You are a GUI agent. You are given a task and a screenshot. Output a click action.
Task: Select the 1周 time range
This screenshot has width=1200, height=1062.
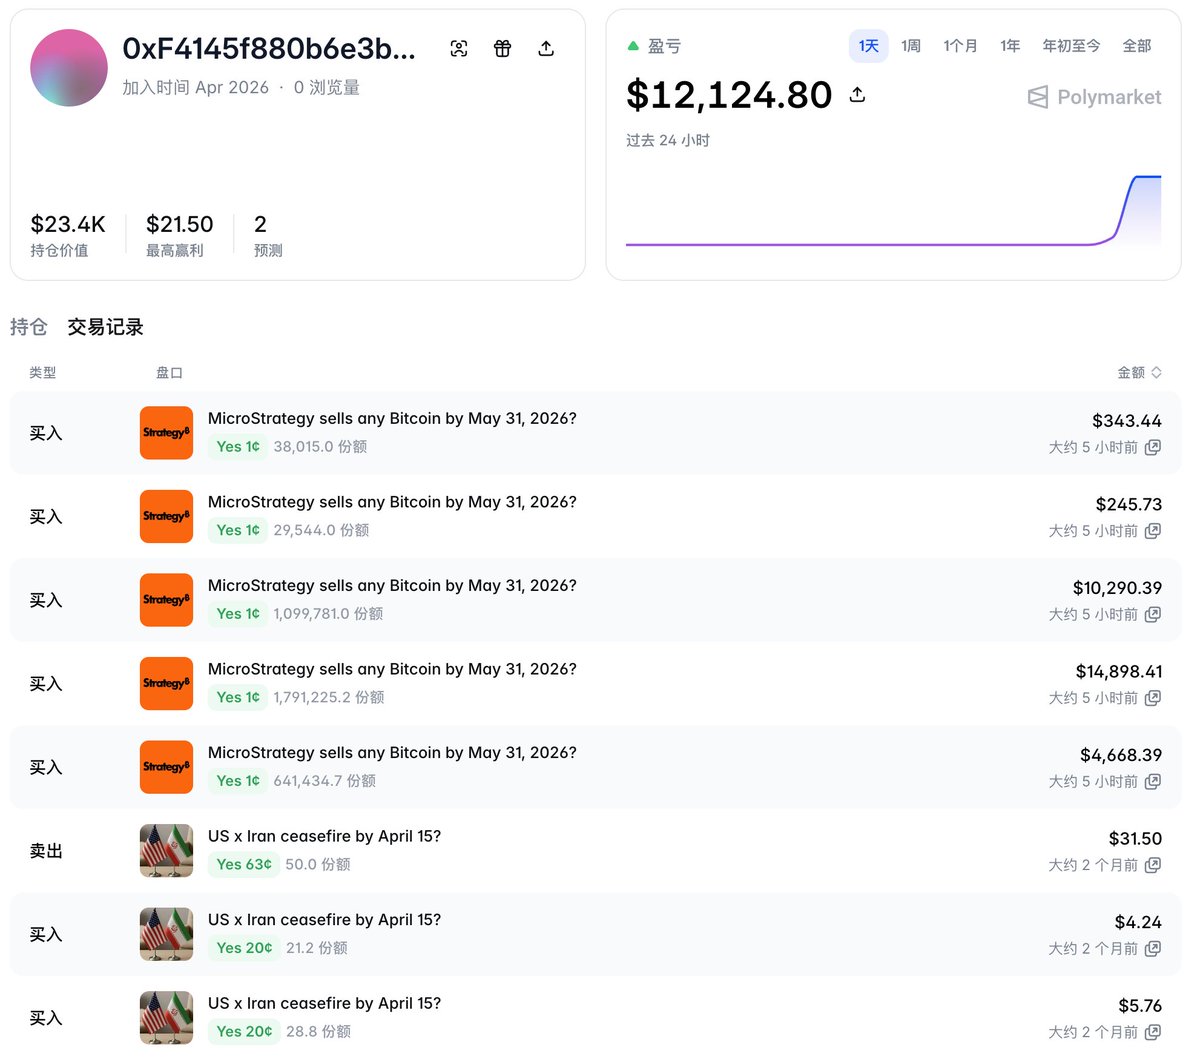click(x=911, y=46)
